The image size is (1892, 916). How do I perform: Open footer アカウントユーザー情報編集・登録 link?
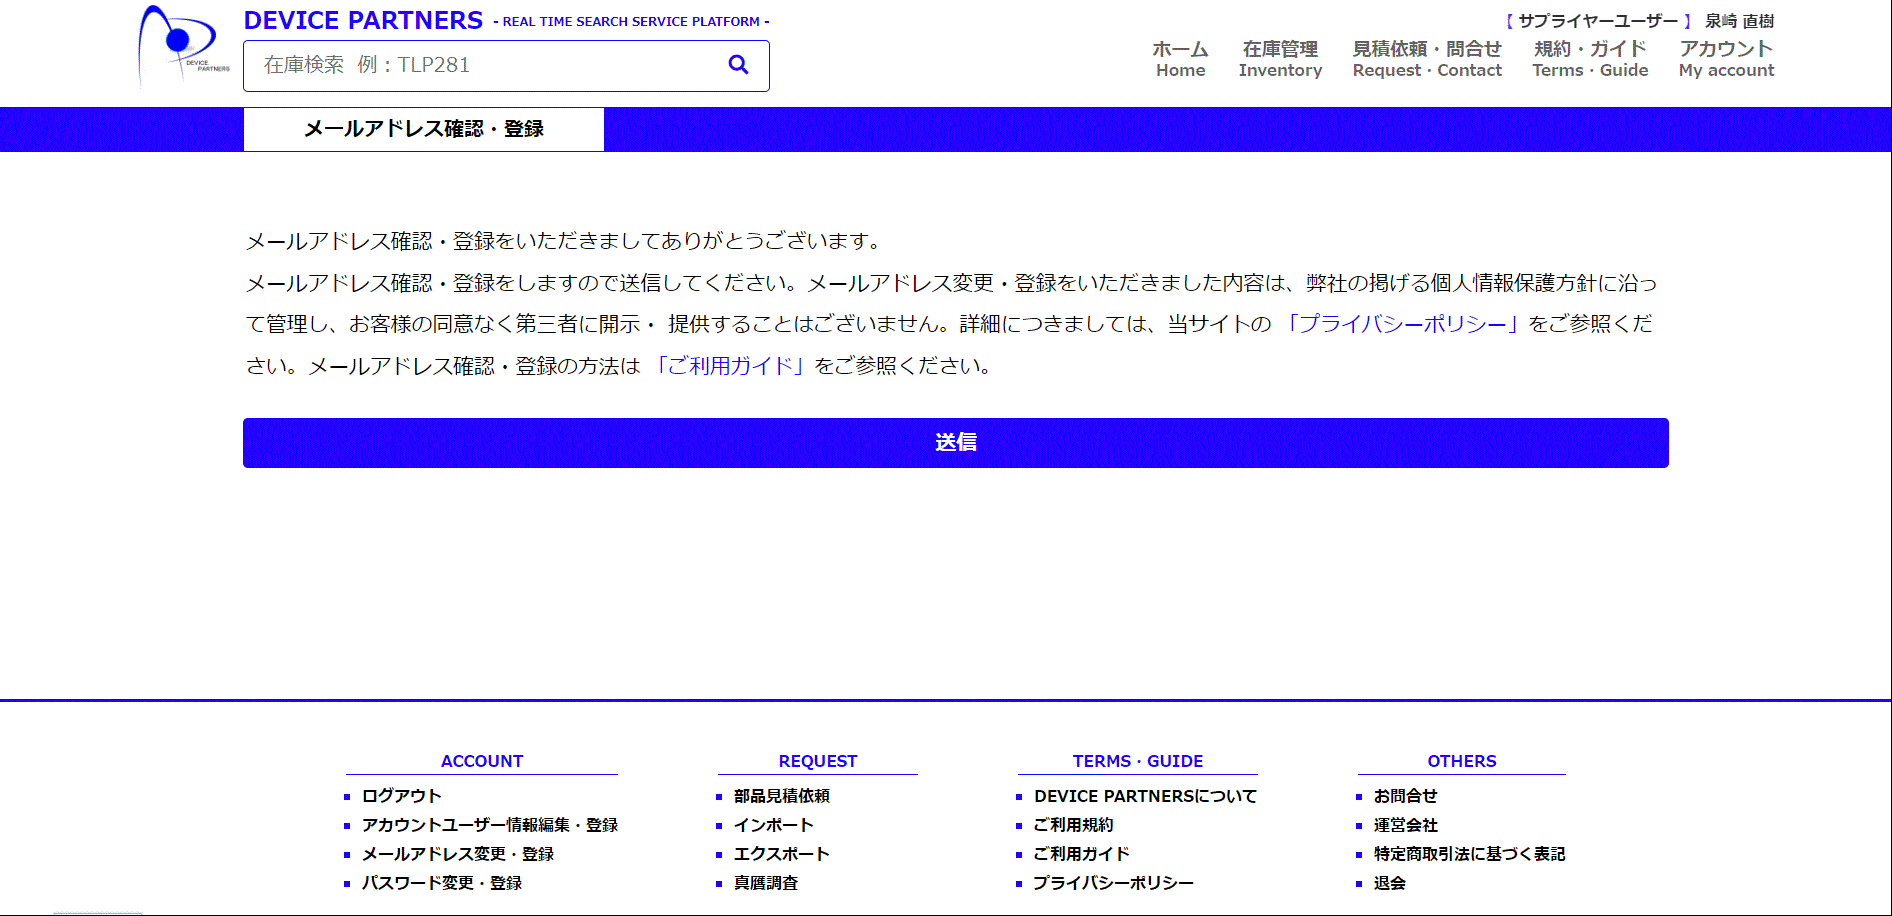pyautogui.click(x=489, y=825)
